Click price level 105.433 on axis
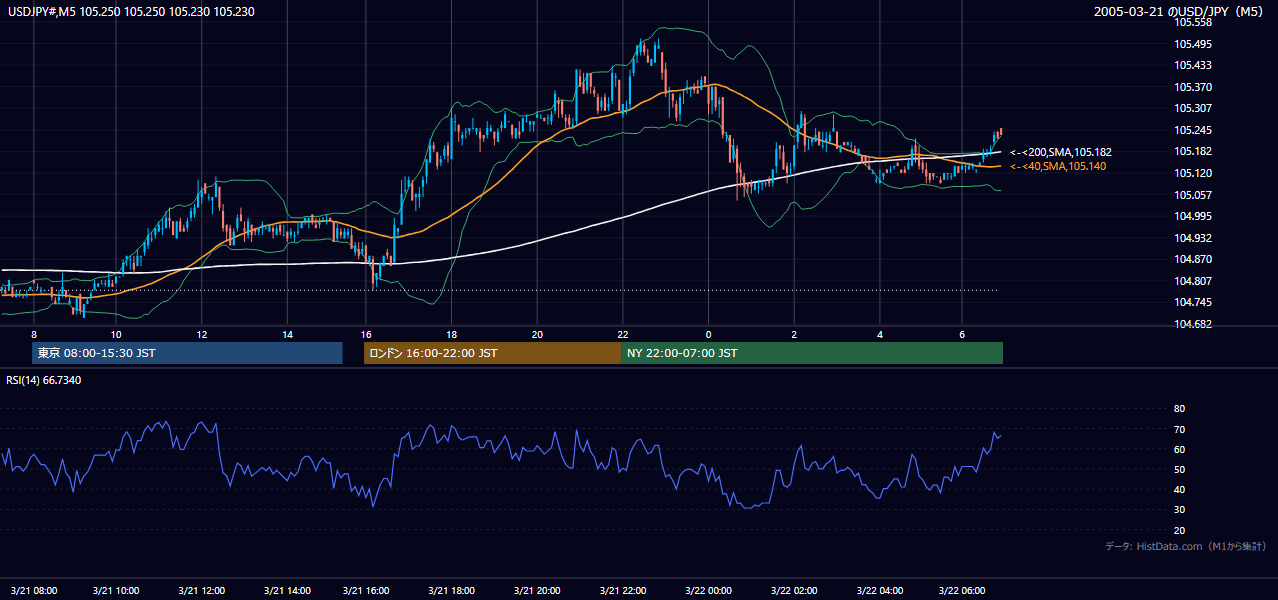This screenshot has height=600, width=1278. (1194, 65)
